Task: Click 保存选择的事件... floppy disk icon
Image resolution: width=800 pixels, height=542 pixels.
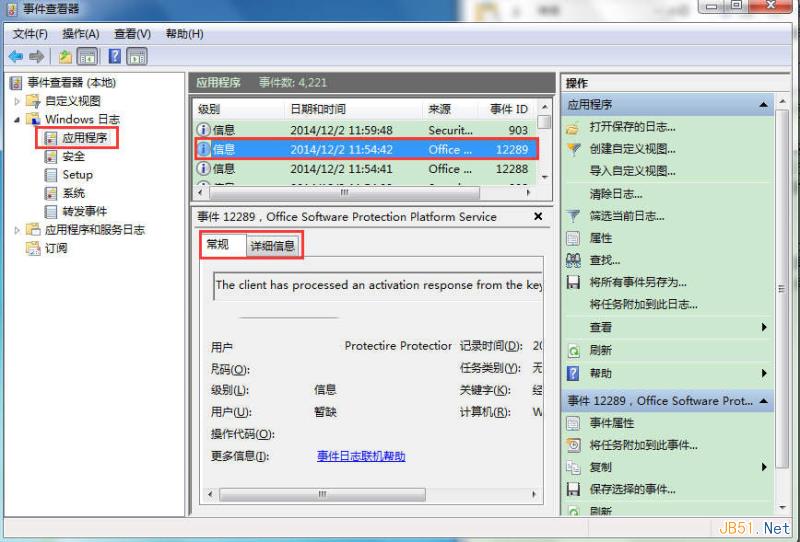Action: point(573,489)
